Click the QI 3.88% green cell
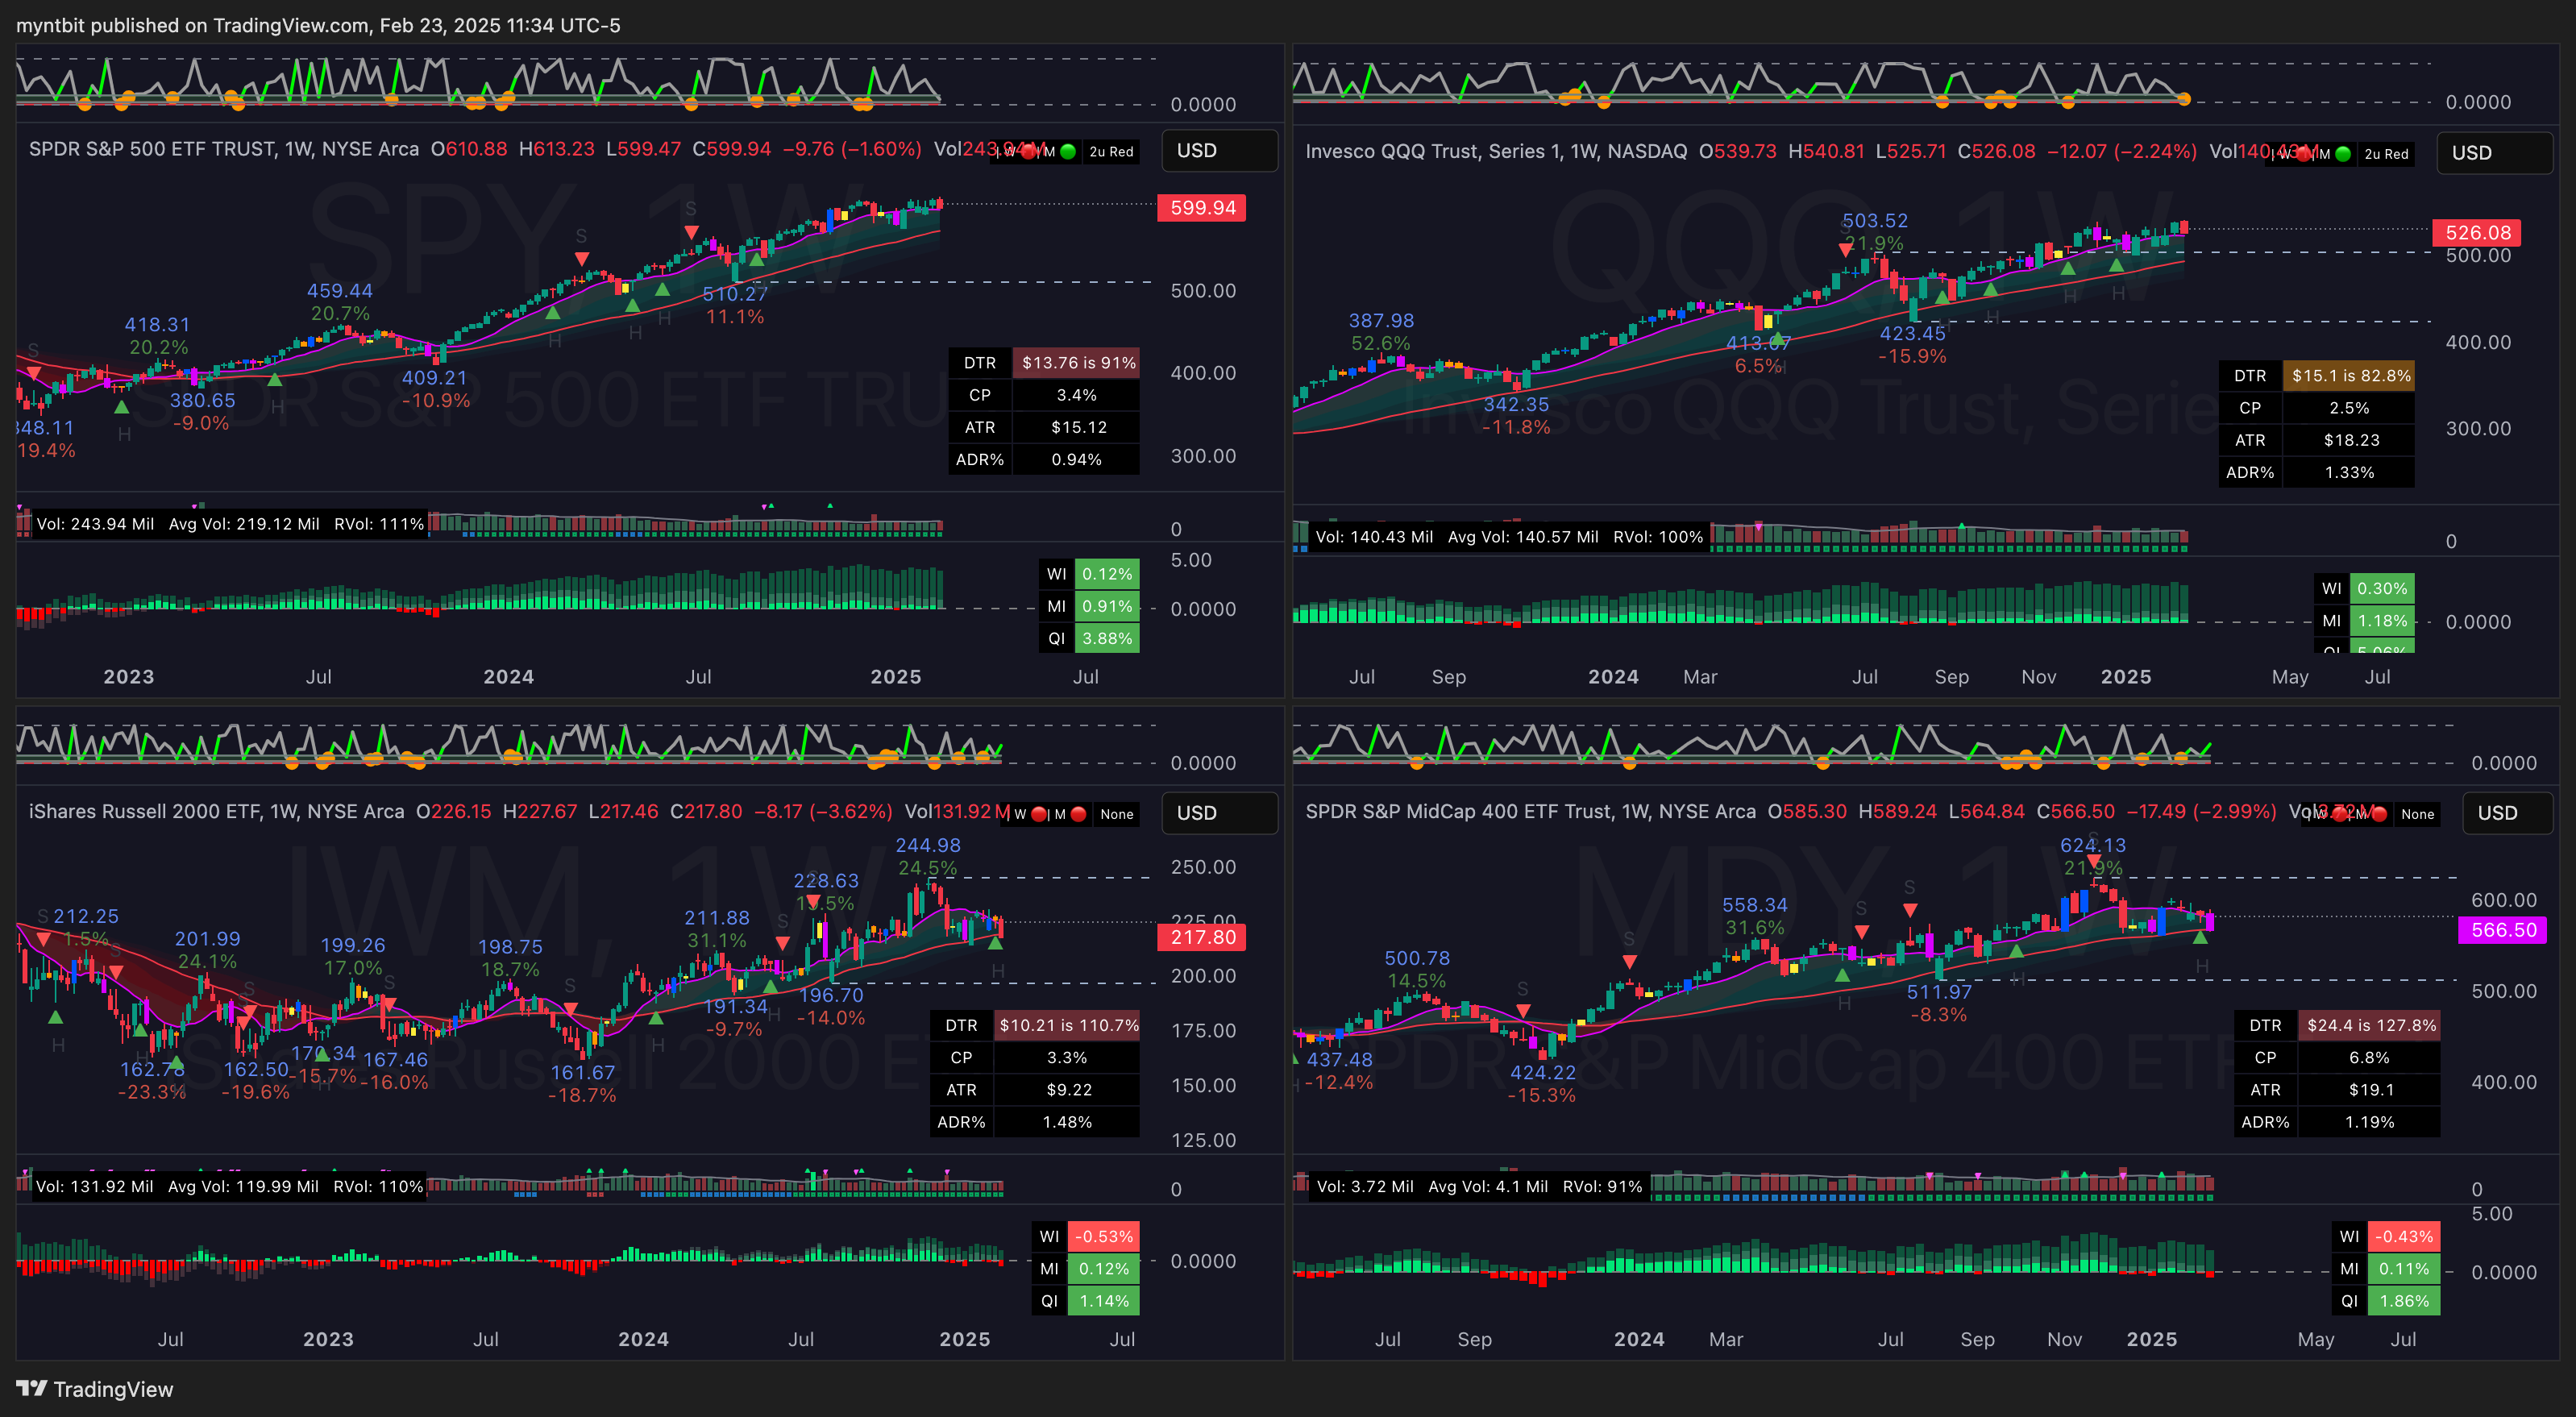This screenshot has width=2576, height=1417. click(x=1107, y=638)
